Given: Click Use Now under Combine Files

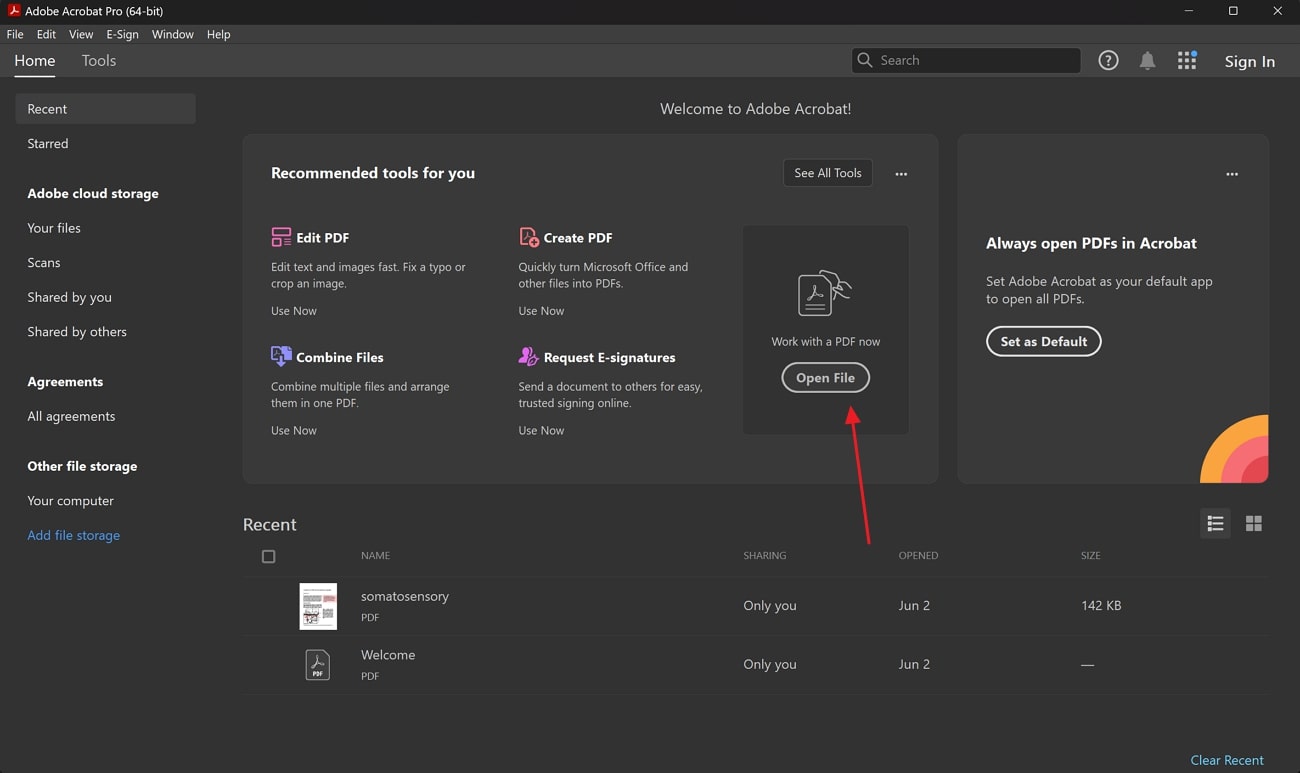Looking at the screenshot, I should click(x=294, y=430).
